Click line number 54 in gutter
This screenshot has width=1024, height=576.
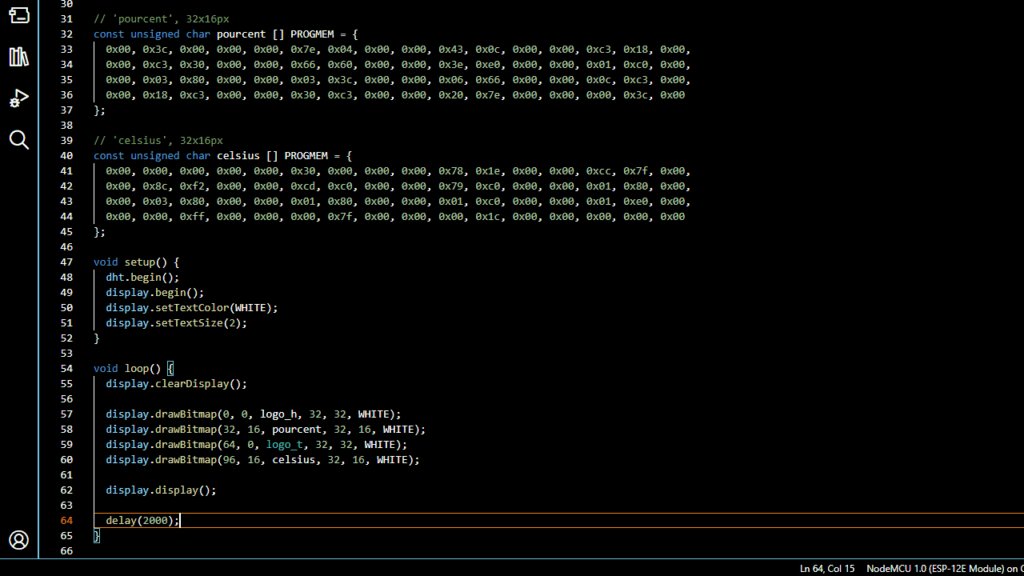[67, 368]
